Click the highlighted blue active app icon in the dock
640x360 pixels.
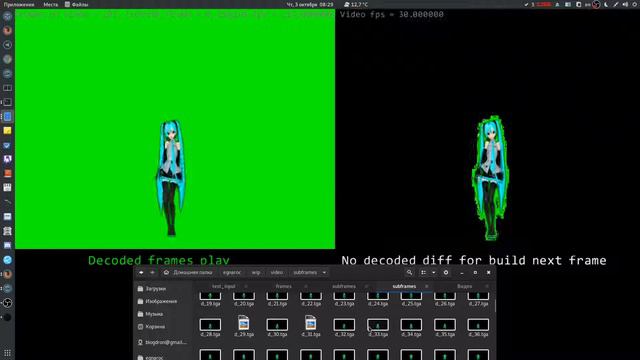tap(7, 116)
